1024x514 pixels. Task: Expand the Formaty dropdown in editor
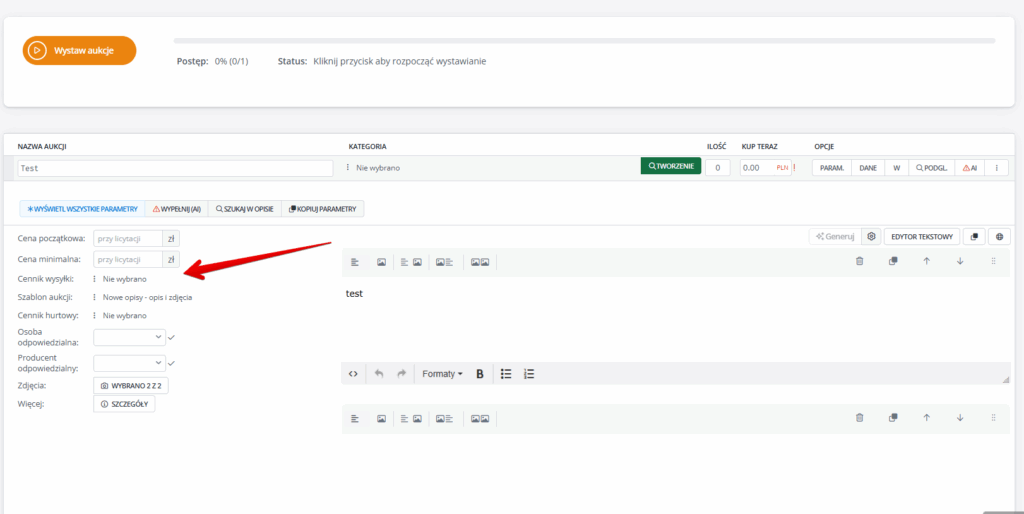(x=442, y=374)
